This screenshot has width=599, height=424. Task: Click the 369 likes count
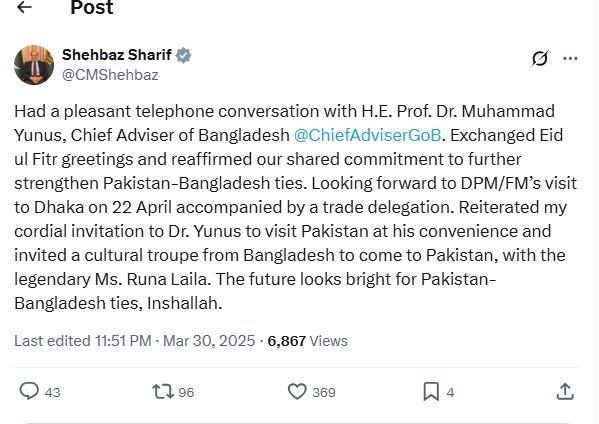pyautogui.click(x=324, y=392)
